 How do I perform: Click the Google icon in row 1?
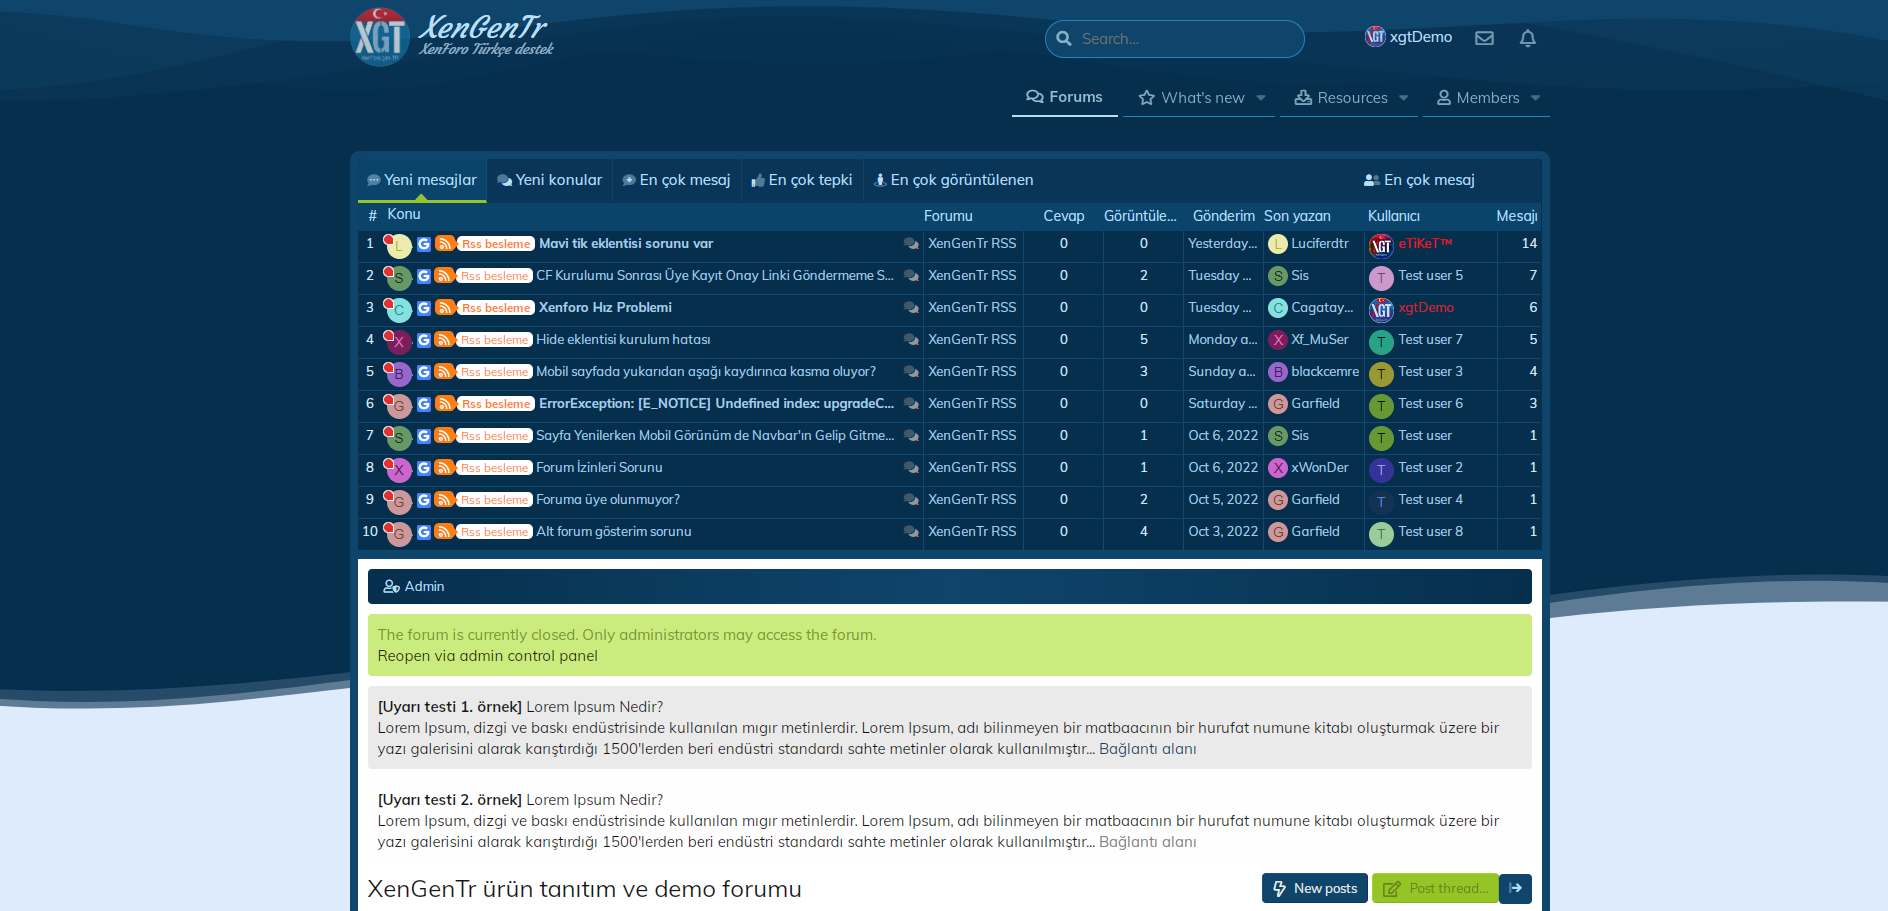coord(424,244)
